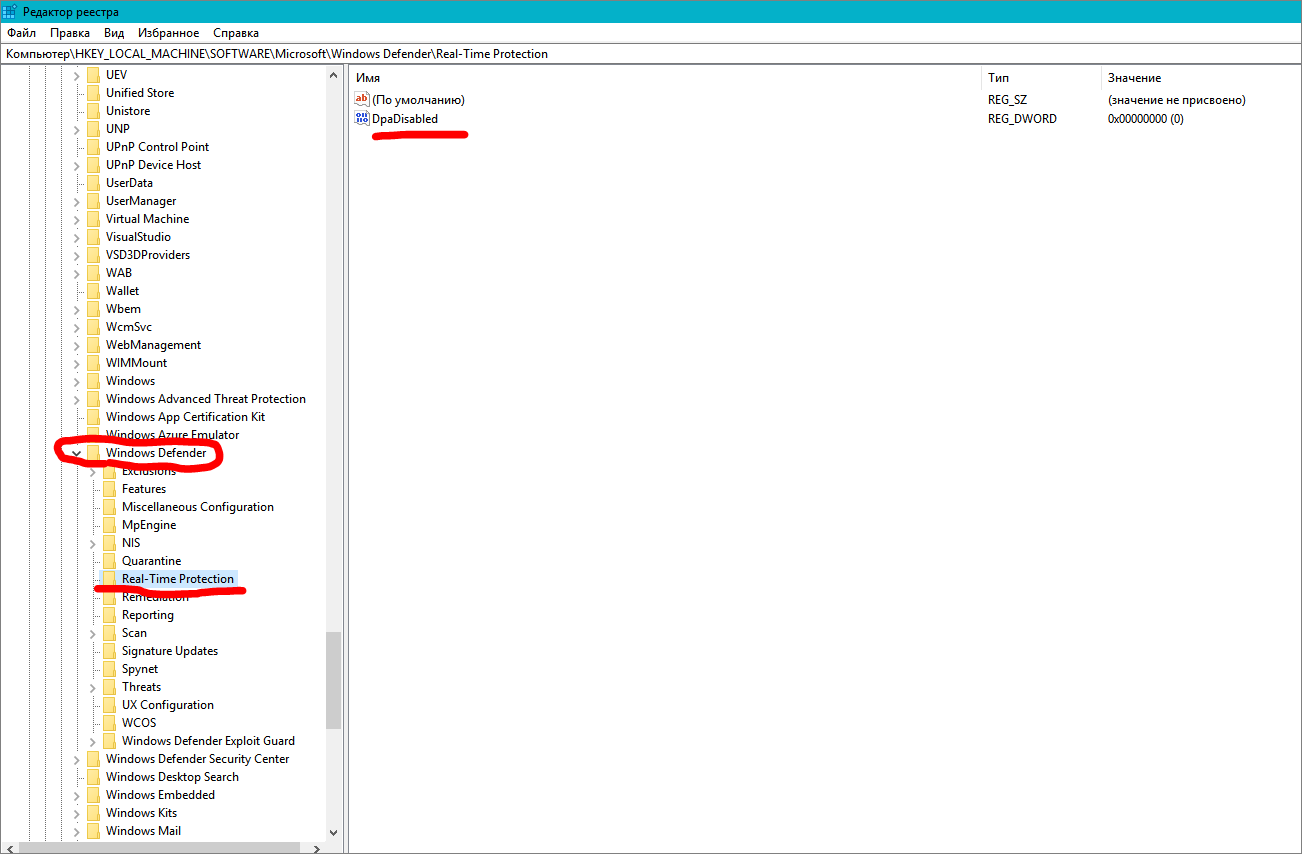Click the WIMMount folder icon
The height and width of the screenshot is (854, 1302).
point(93,363)
